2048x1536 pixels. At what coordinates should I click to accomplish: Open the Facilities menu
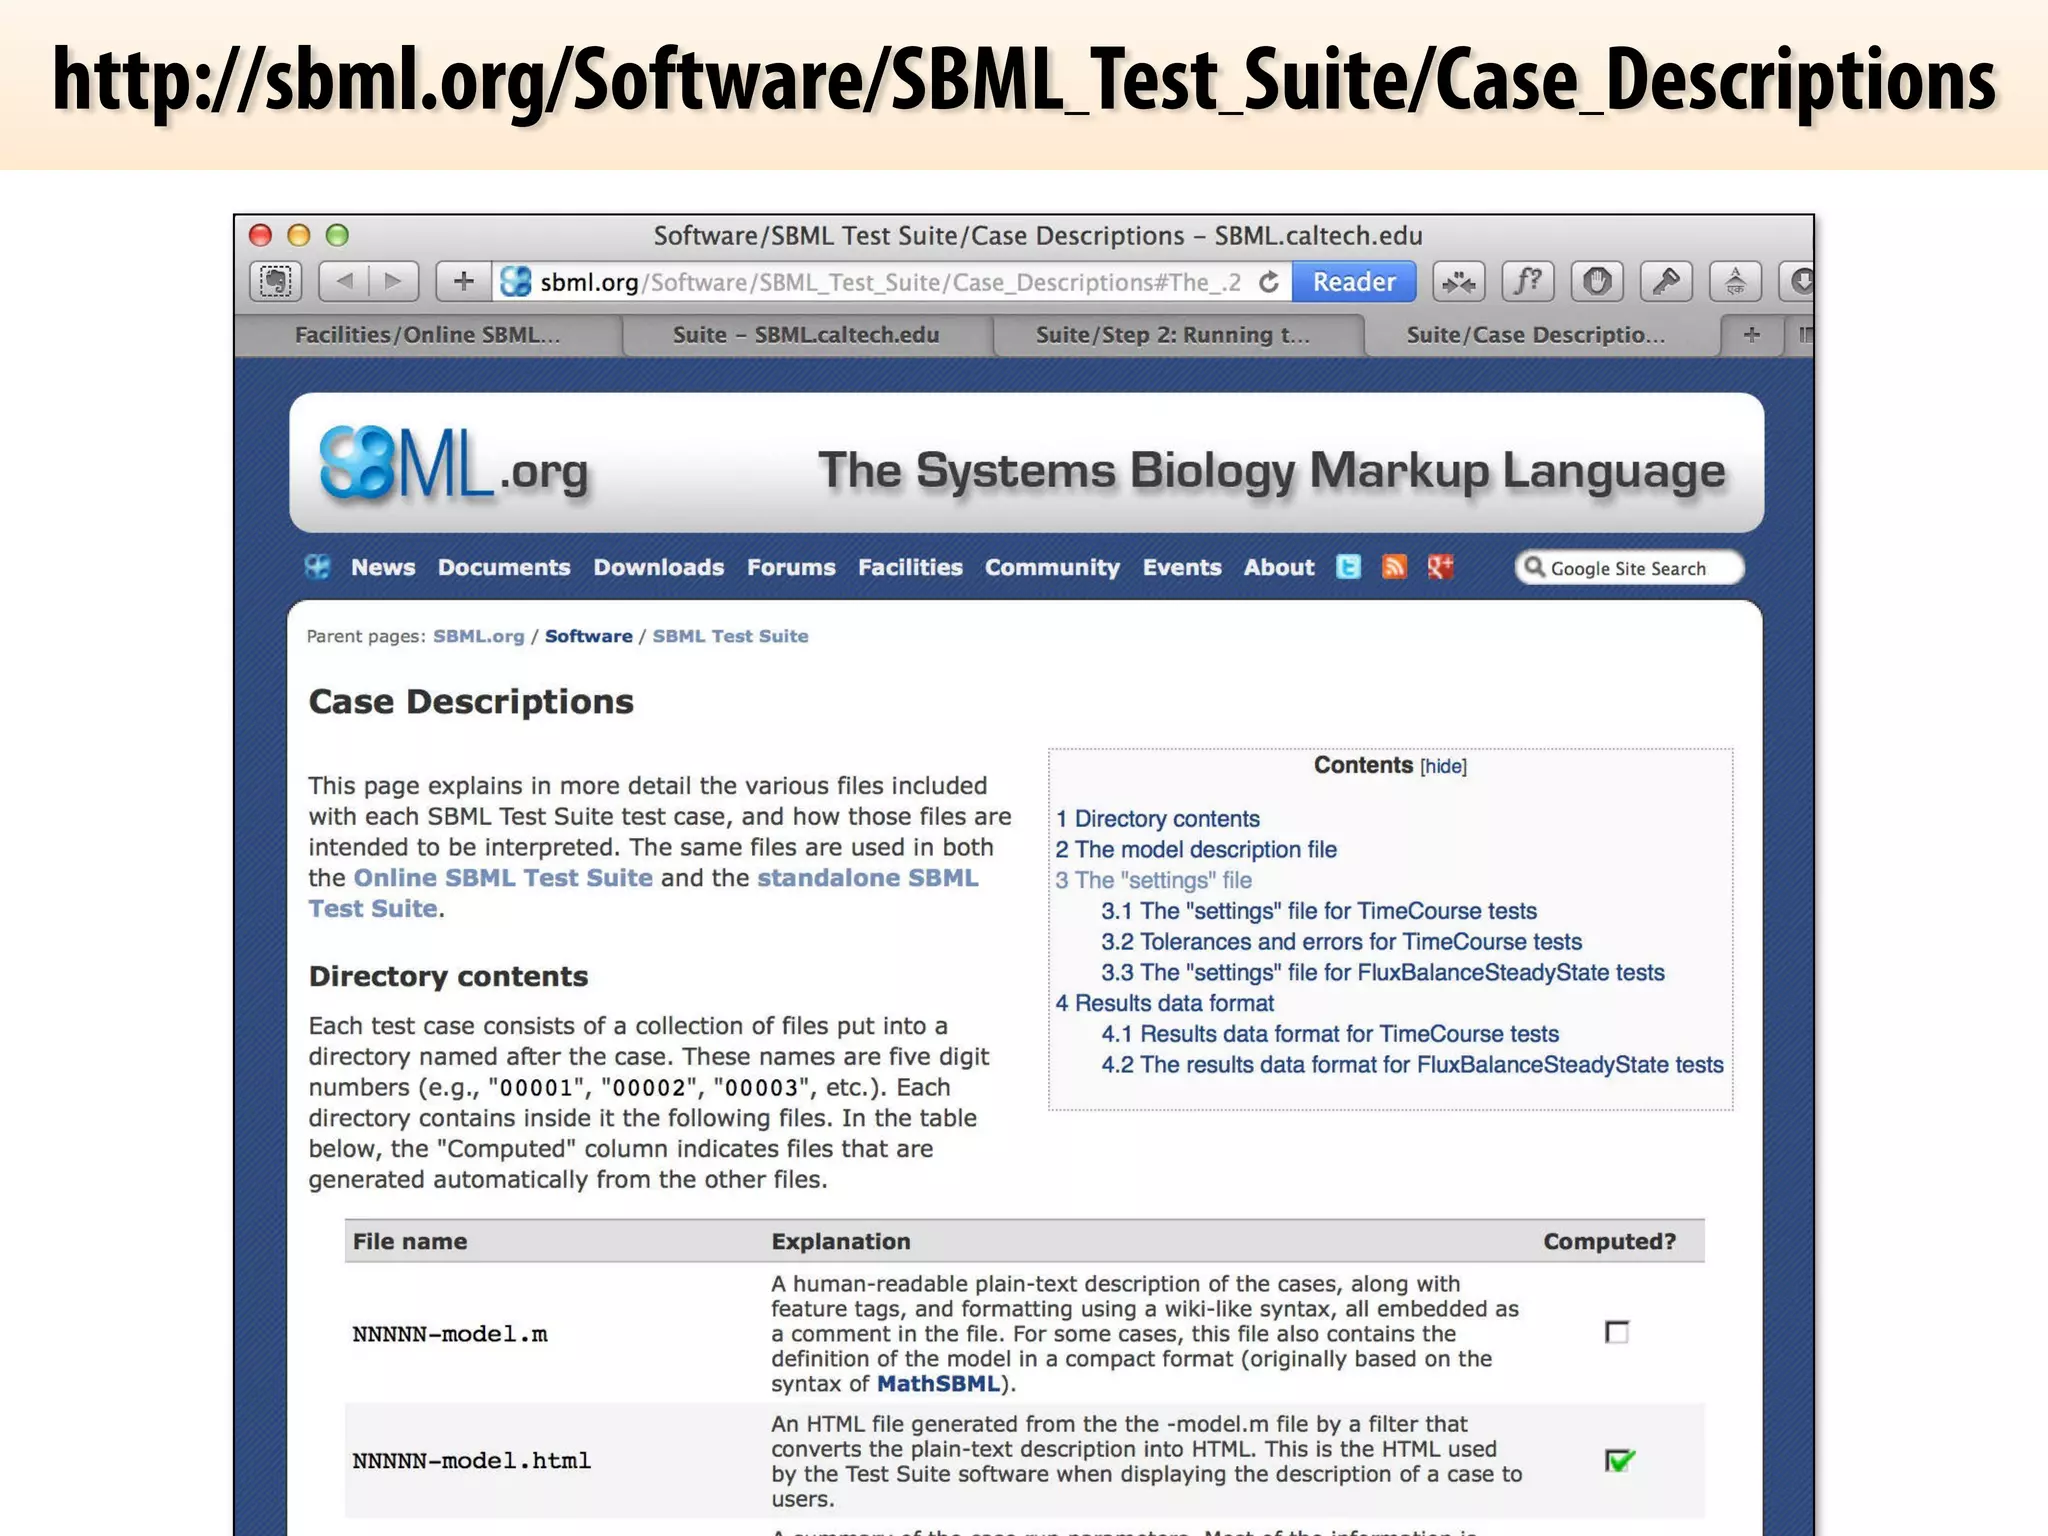[910, 567]
